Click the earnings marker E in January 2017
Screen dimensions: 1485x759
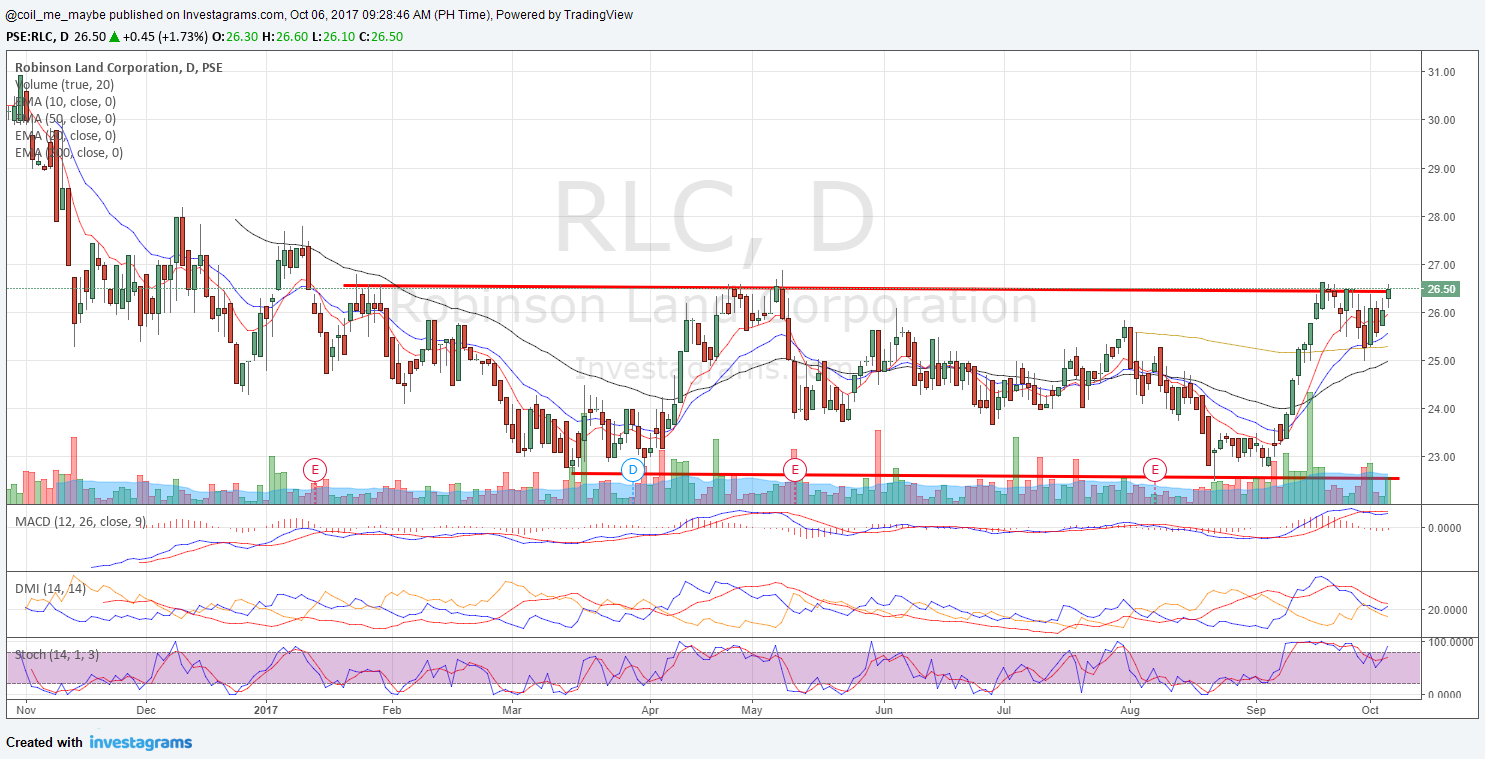click(x=315, y=469)
